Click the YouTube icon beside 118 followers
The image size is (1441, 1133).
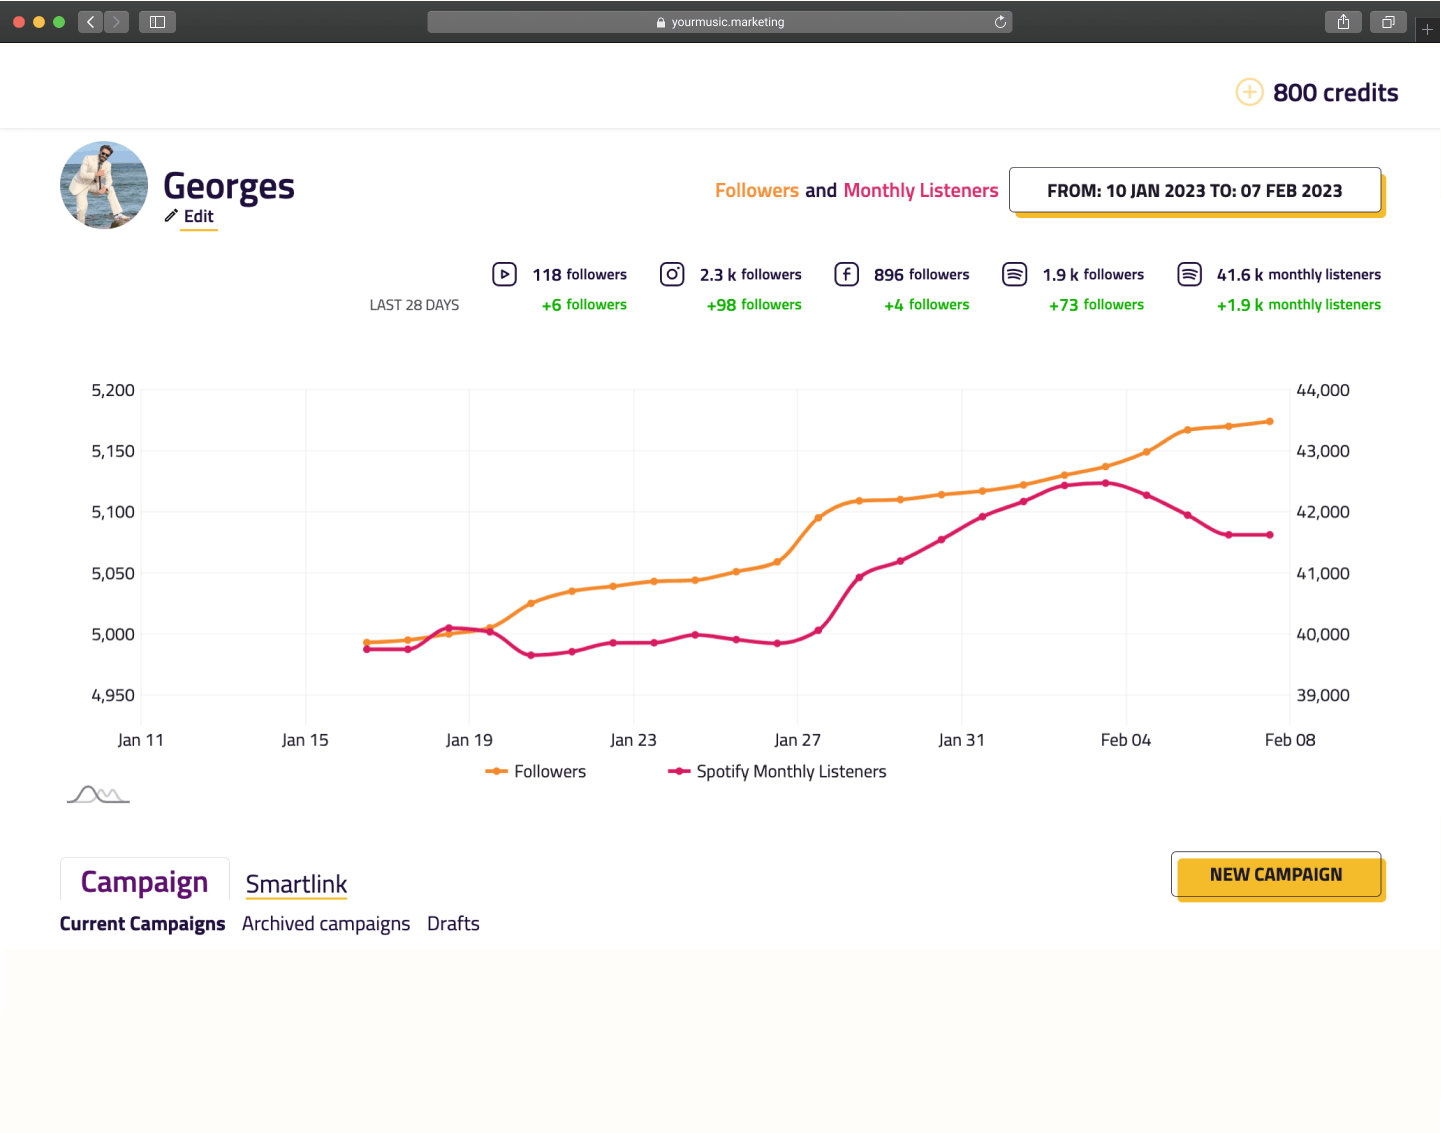click(504, 274)
